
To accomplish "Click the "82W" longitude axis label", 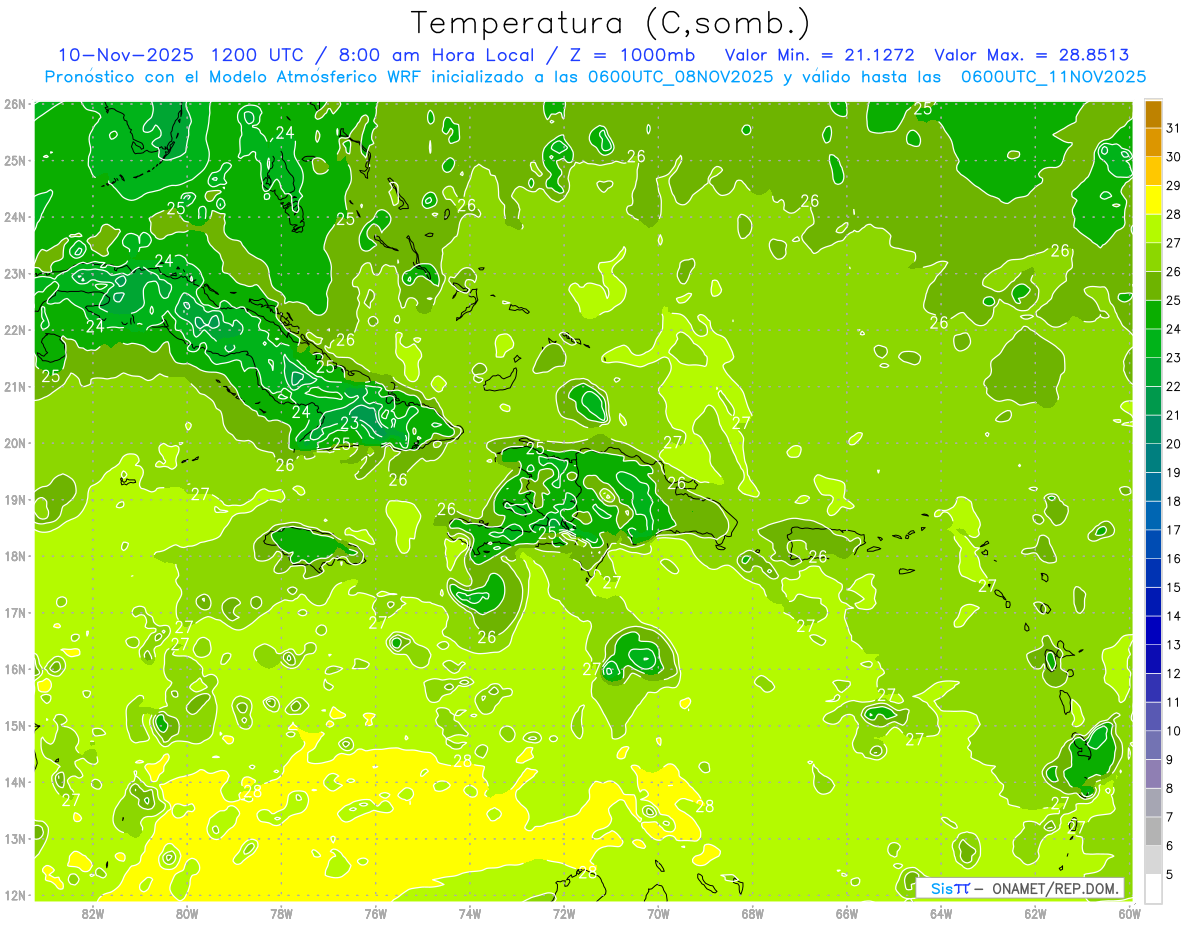I will tap(92, 913).
